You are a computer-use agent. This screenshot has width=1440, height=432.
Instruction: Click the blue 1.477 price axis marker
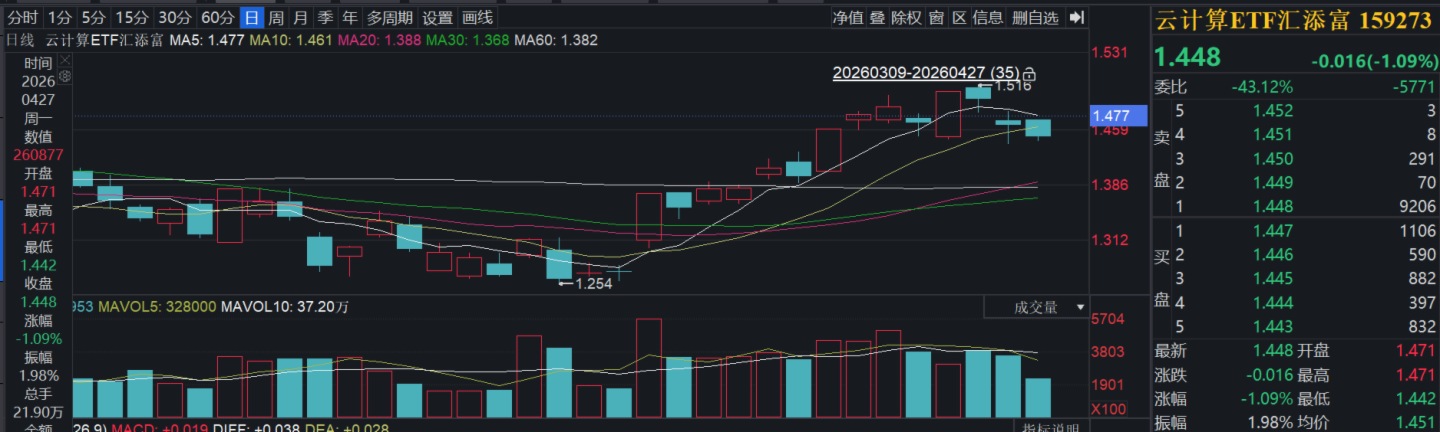[1111, 116]
